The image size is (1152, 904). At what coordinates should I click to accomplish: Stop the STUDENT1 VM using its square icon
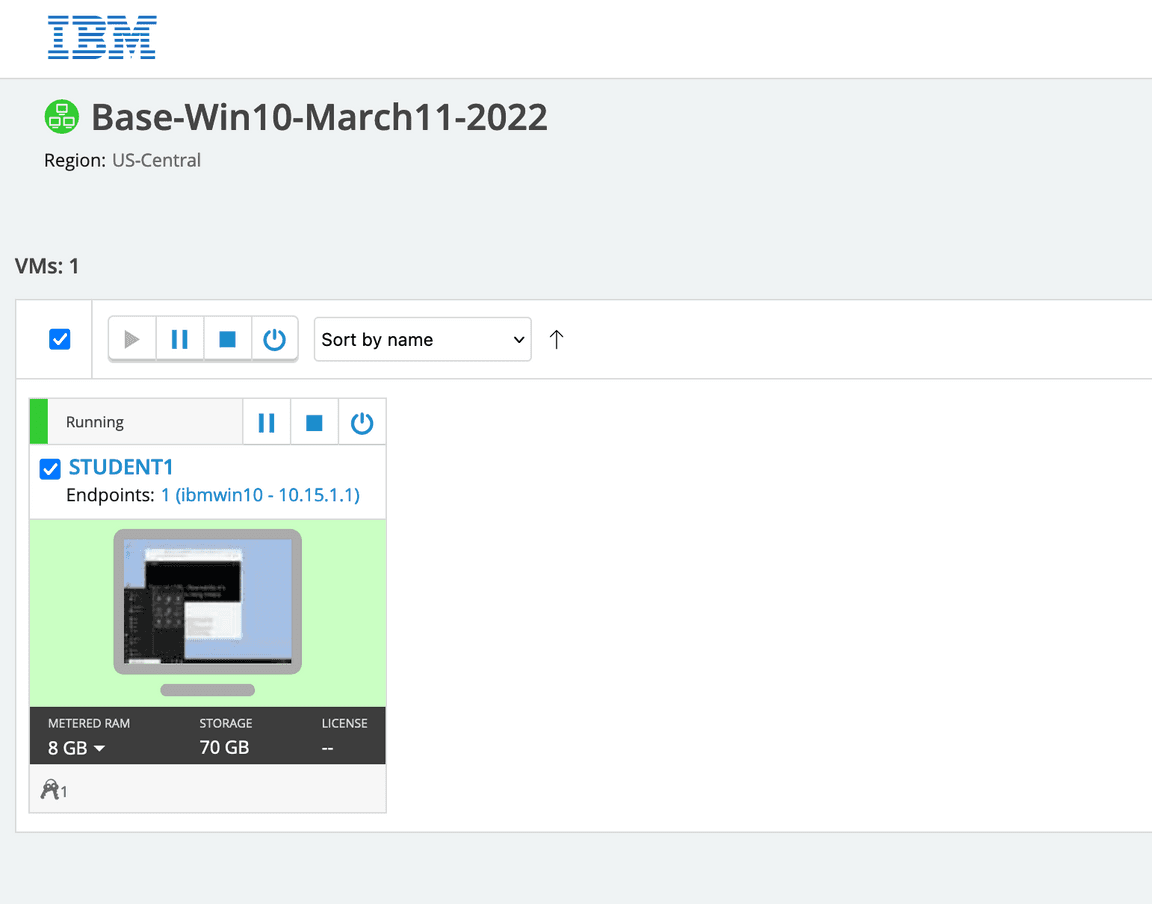pyautogui.click(x=314, y=423)
